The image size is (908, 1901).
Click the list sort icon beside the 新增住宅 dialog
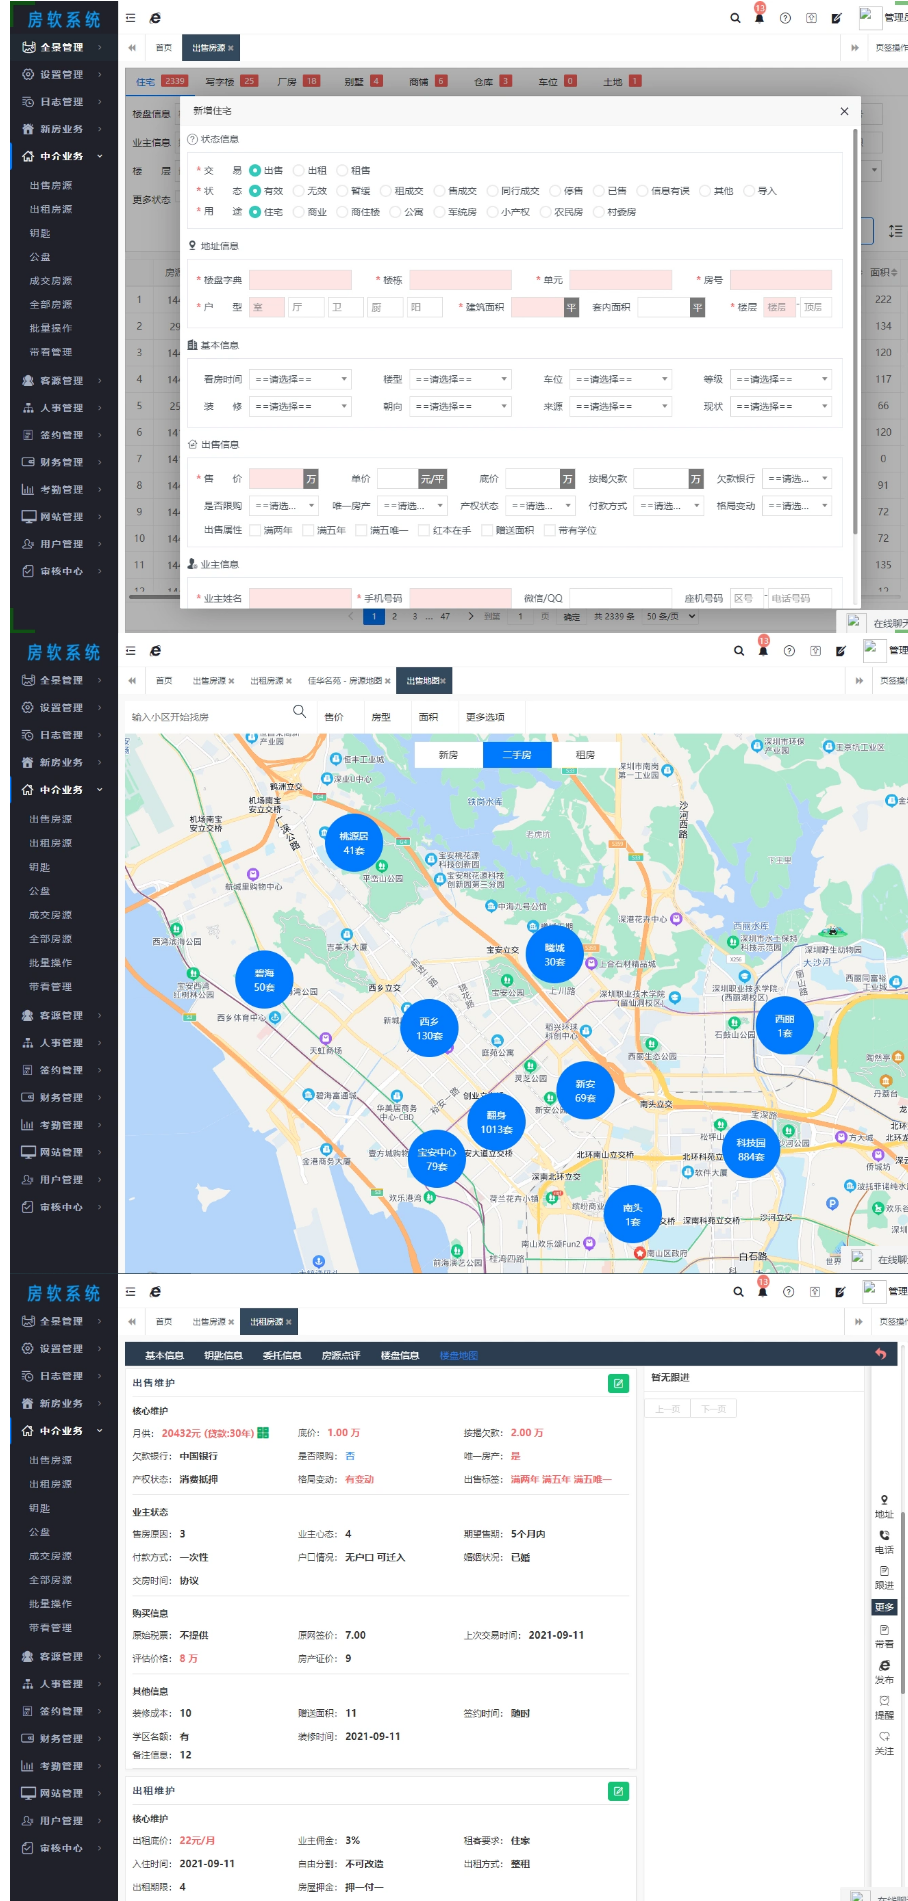pos(895,231)
